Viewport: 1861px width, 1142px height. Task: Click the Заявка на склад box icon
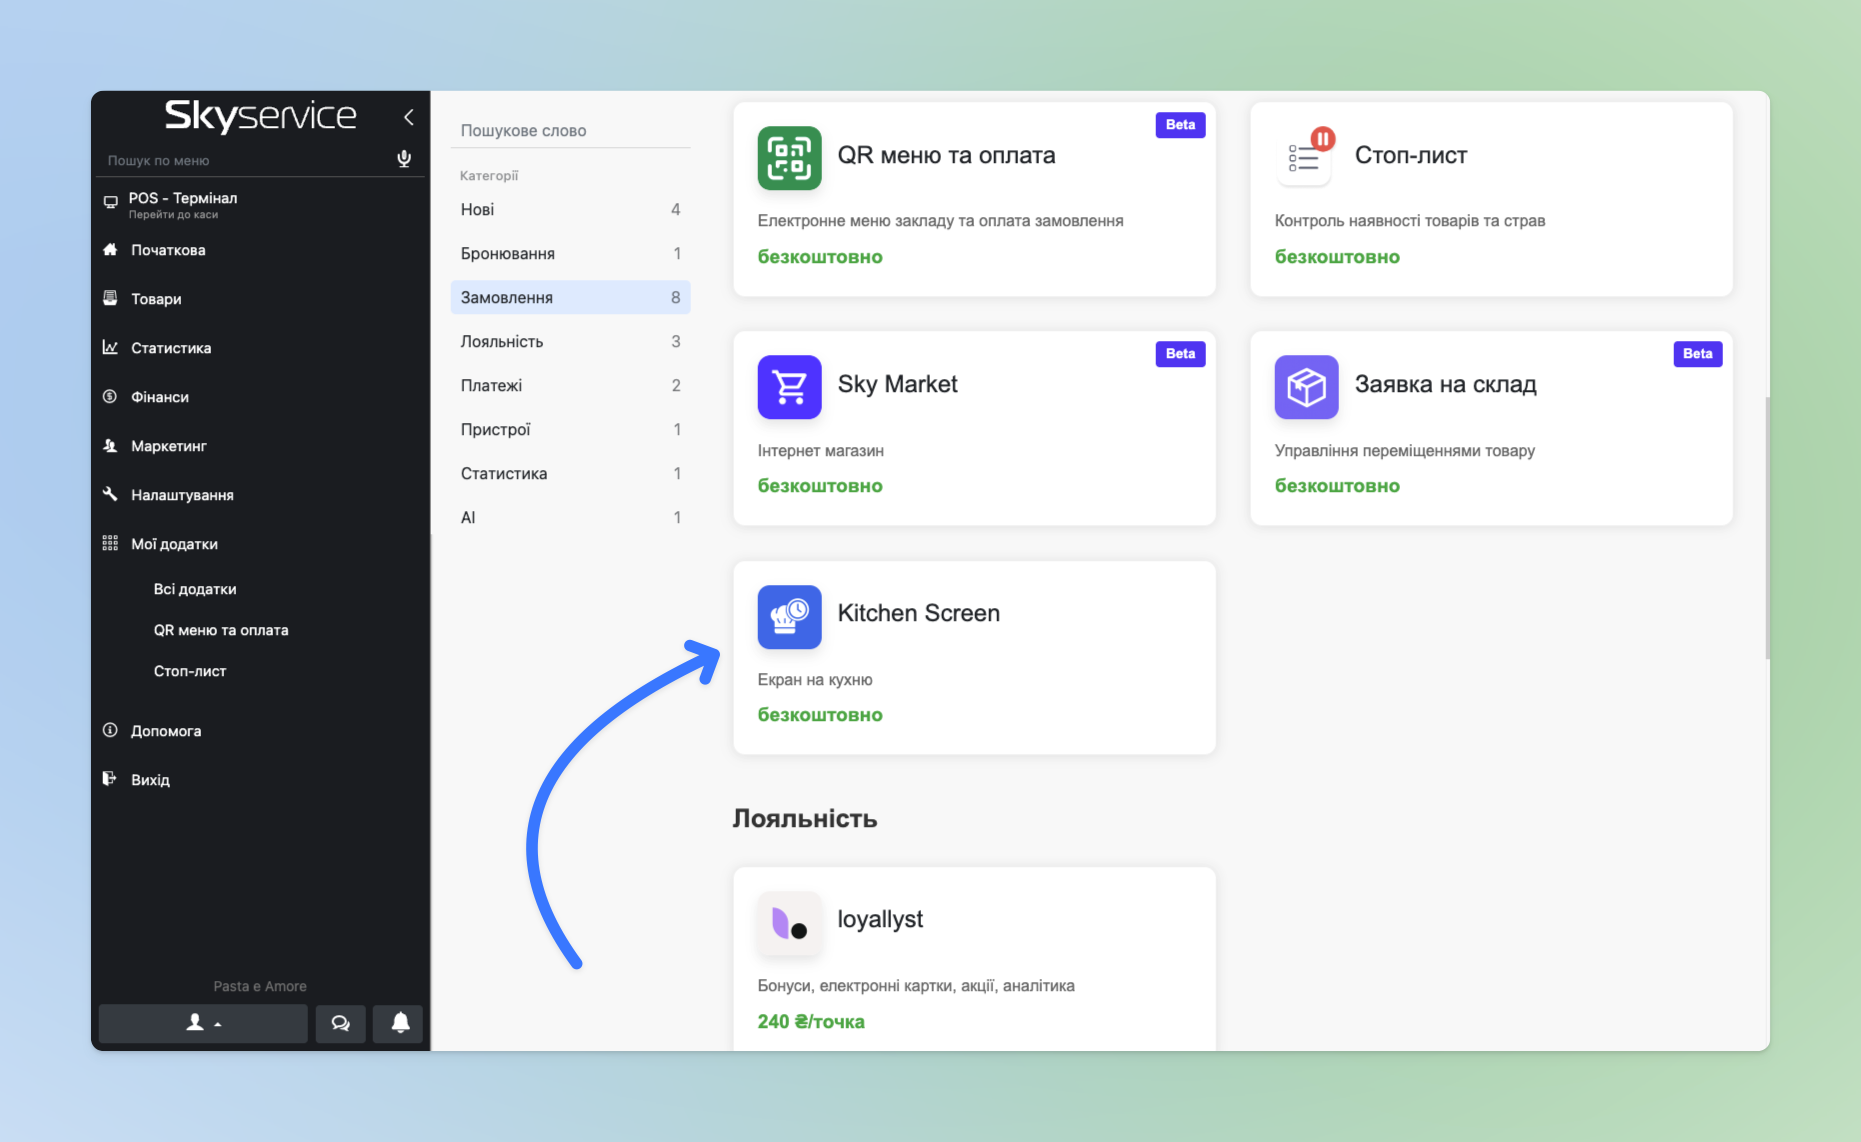1306,387
